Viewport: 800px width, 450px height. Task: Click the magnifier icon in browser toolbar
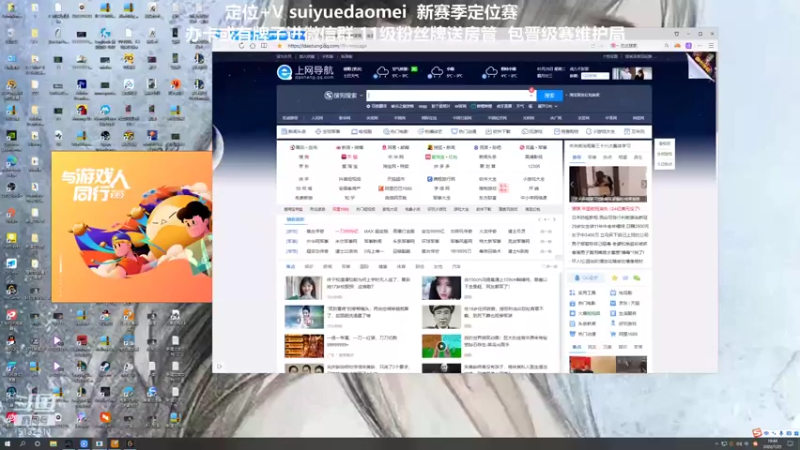pyautogui.click(x=666, y=46)
